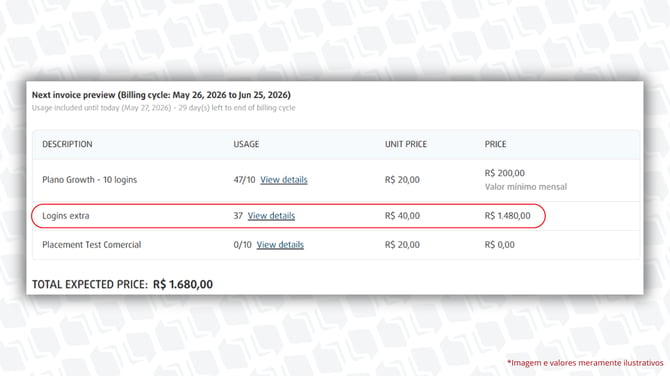The height and width of the screenshot is (376, 670).
Task: Click the total R$ 1.680,00 amount
Action: [183, 284]
